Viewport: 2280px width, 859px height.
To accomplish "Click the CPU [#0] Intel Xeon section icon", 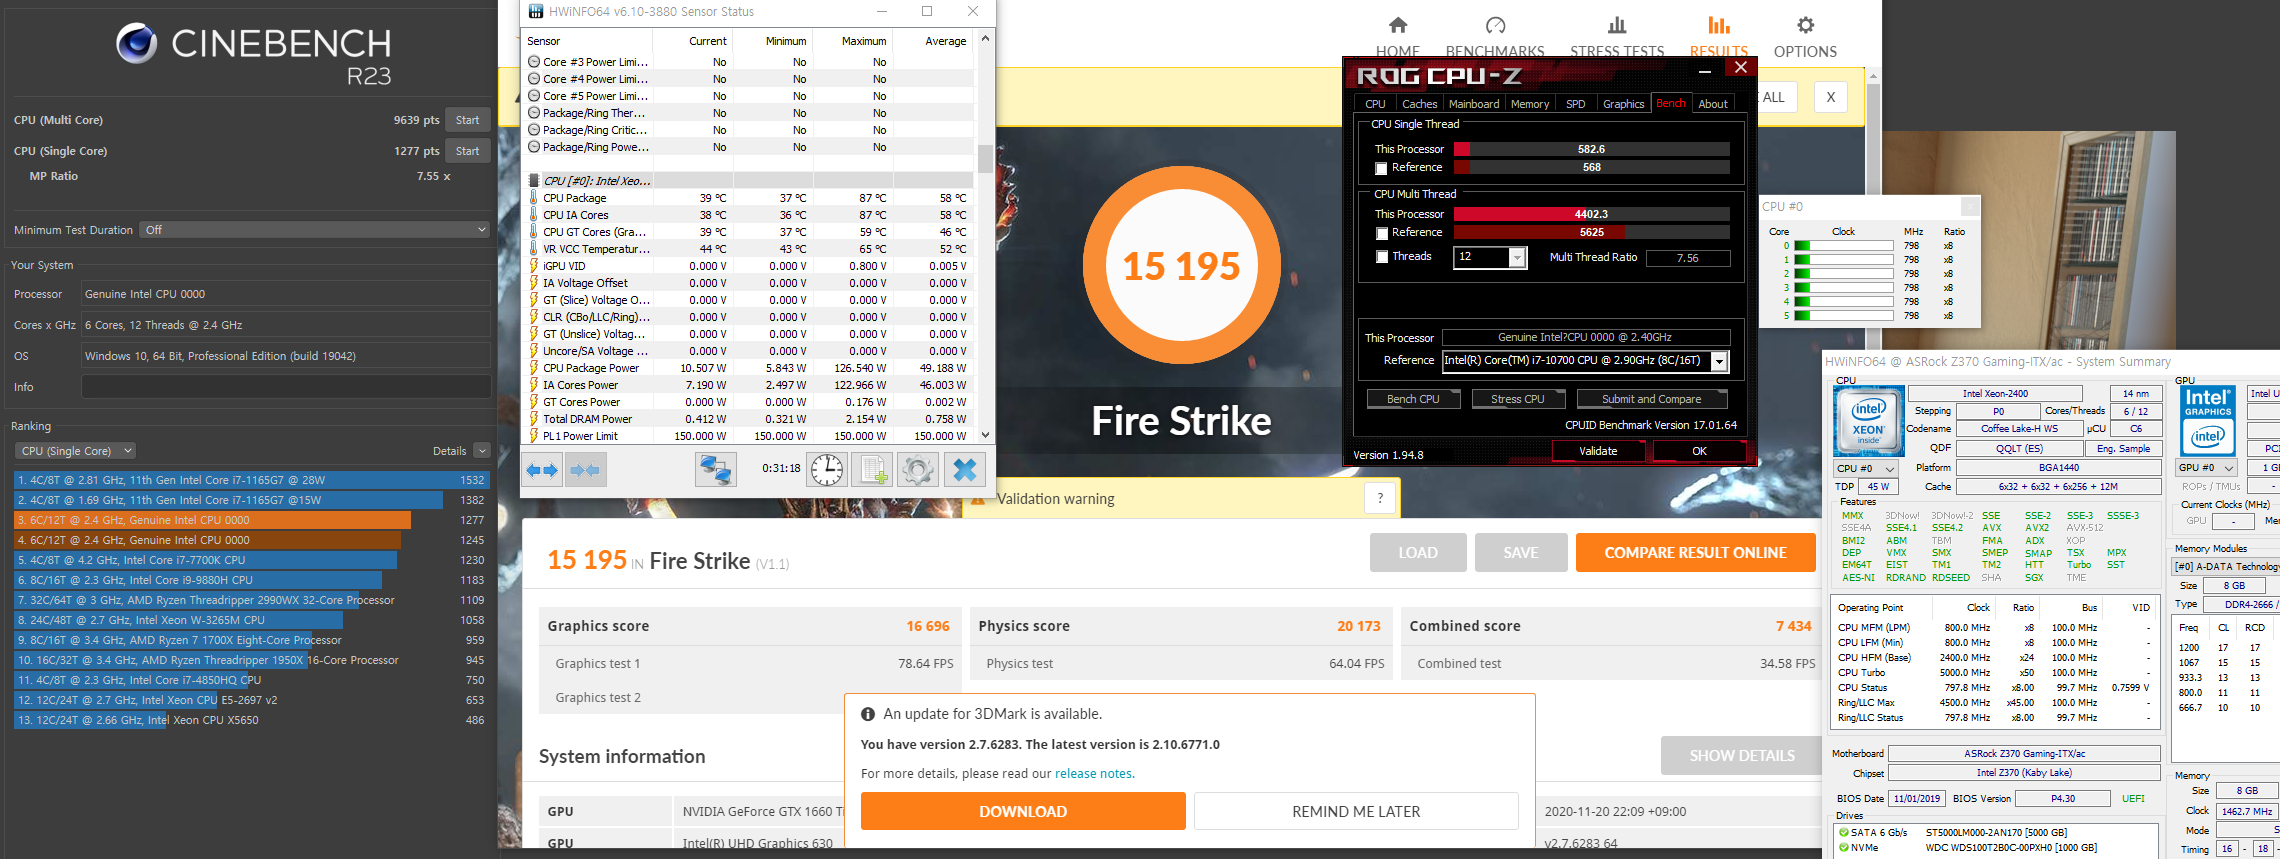I will (534, 181).
